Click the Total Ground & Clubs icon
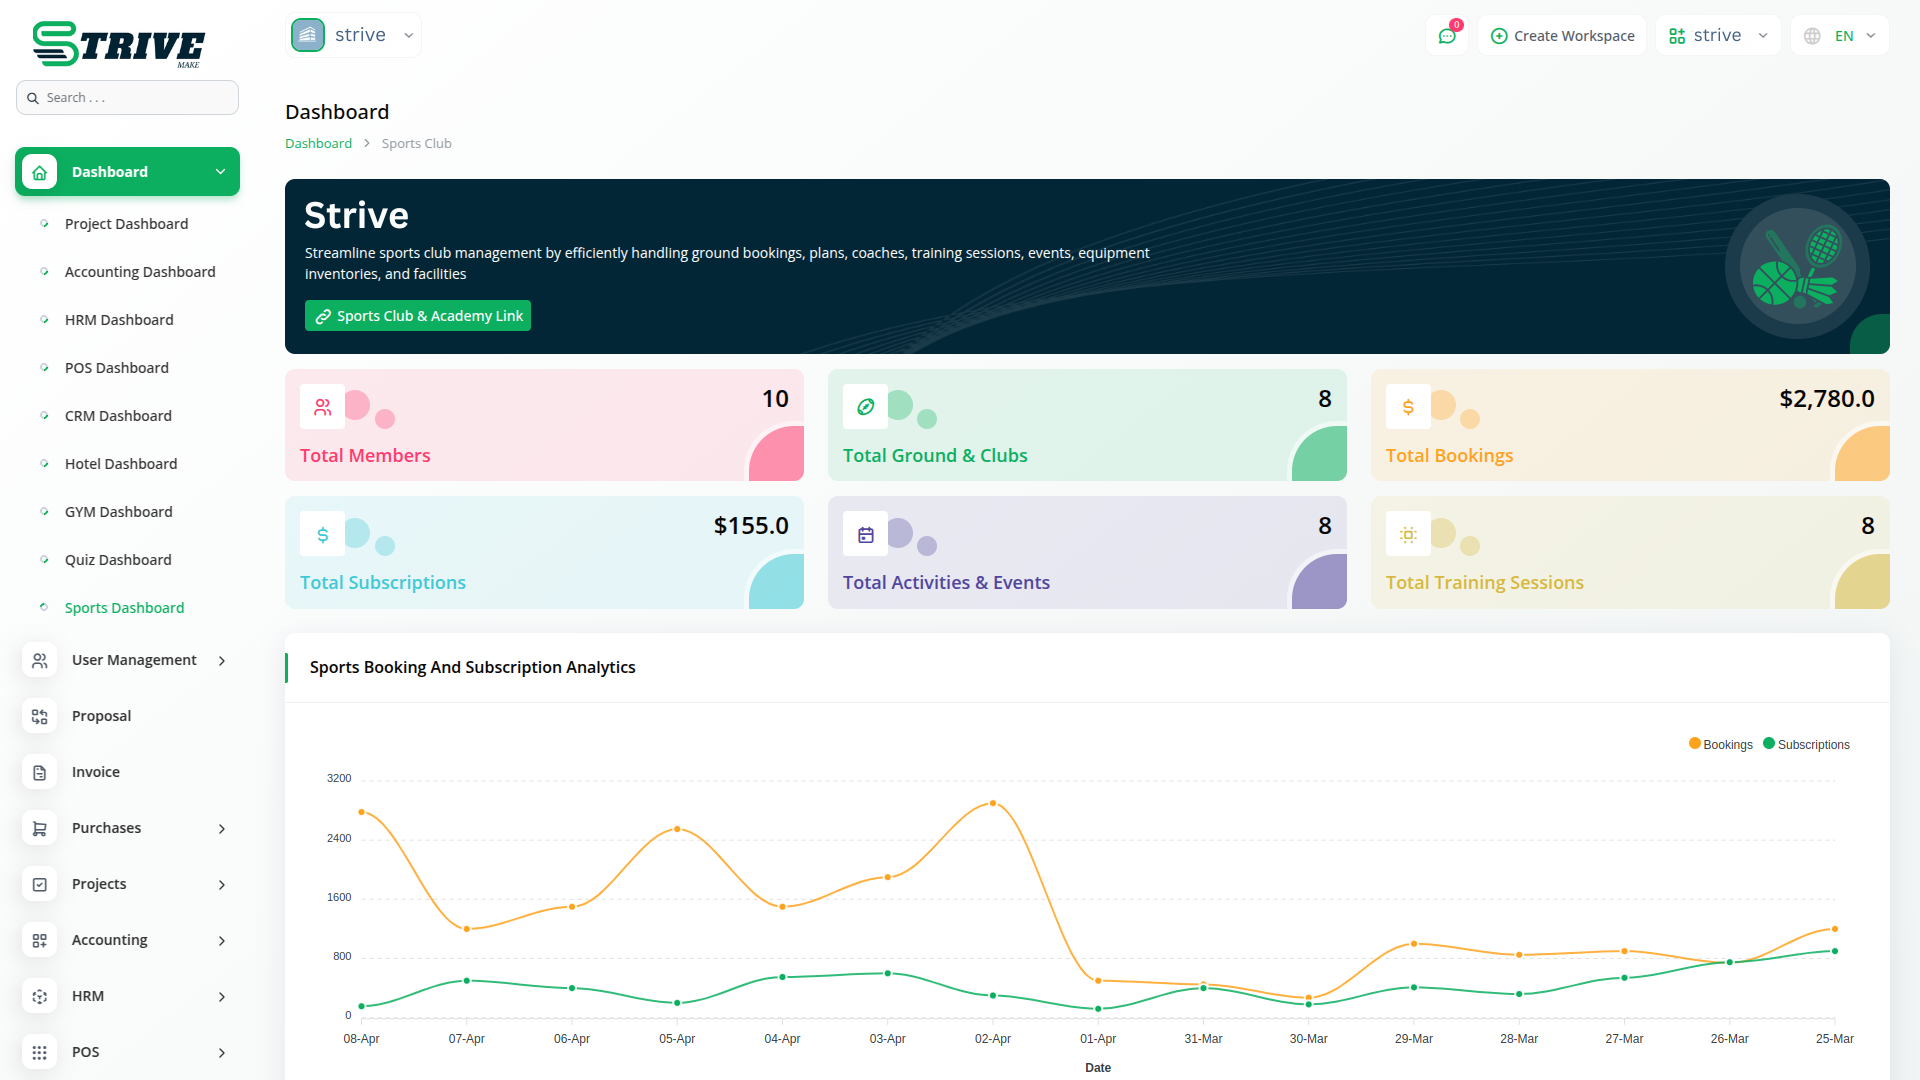This screenshot has height=1080, width=1920. (x=865, y=407)
